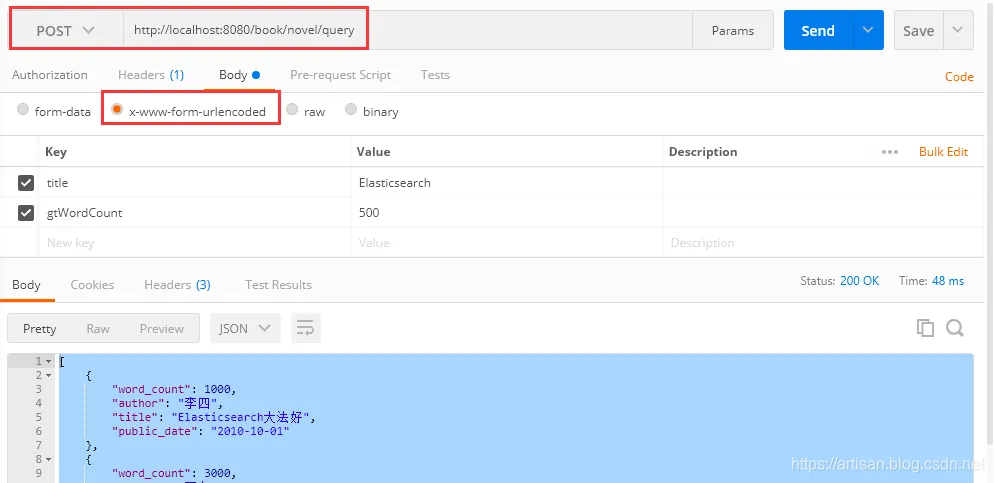
Task: Collapse the JSON array at line 1
Action: [x=49, y=361]
